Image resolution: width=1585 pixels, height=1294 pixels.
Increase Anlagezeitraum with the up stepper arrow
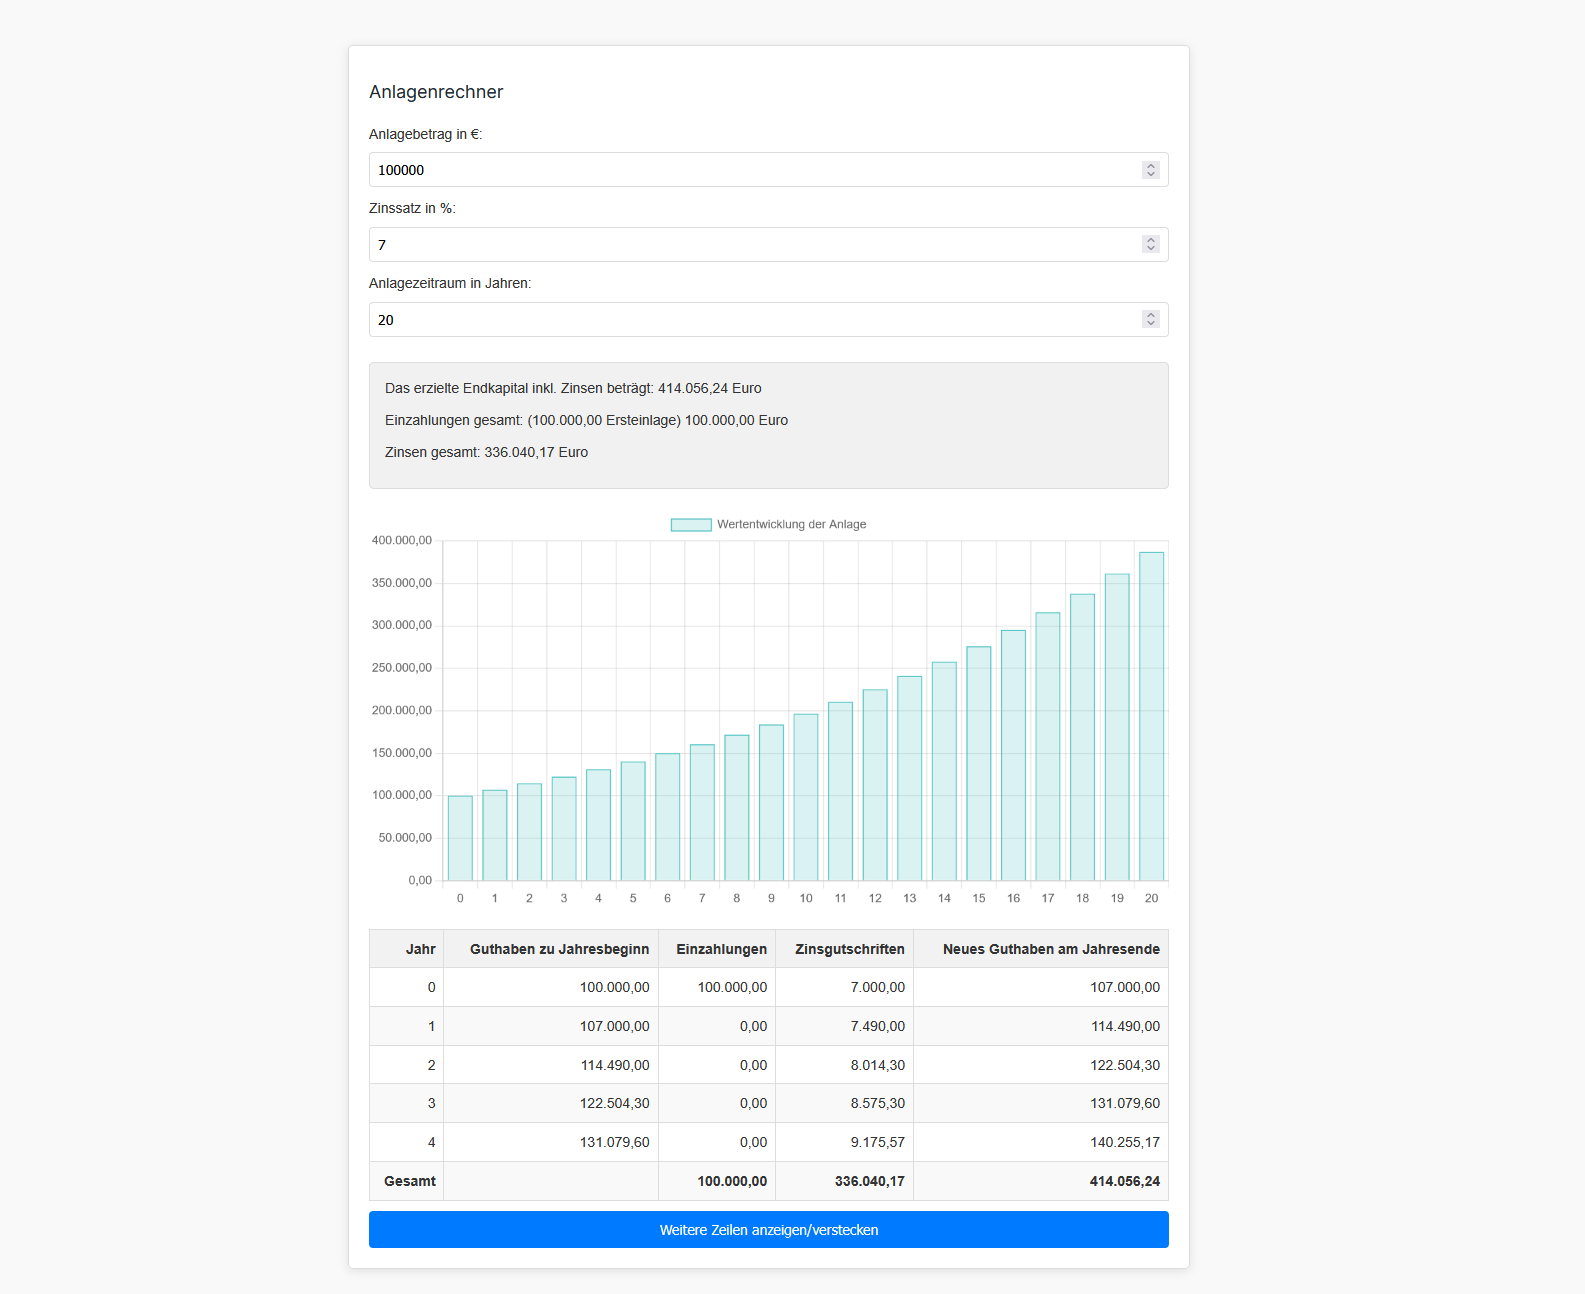[1151, 315]
